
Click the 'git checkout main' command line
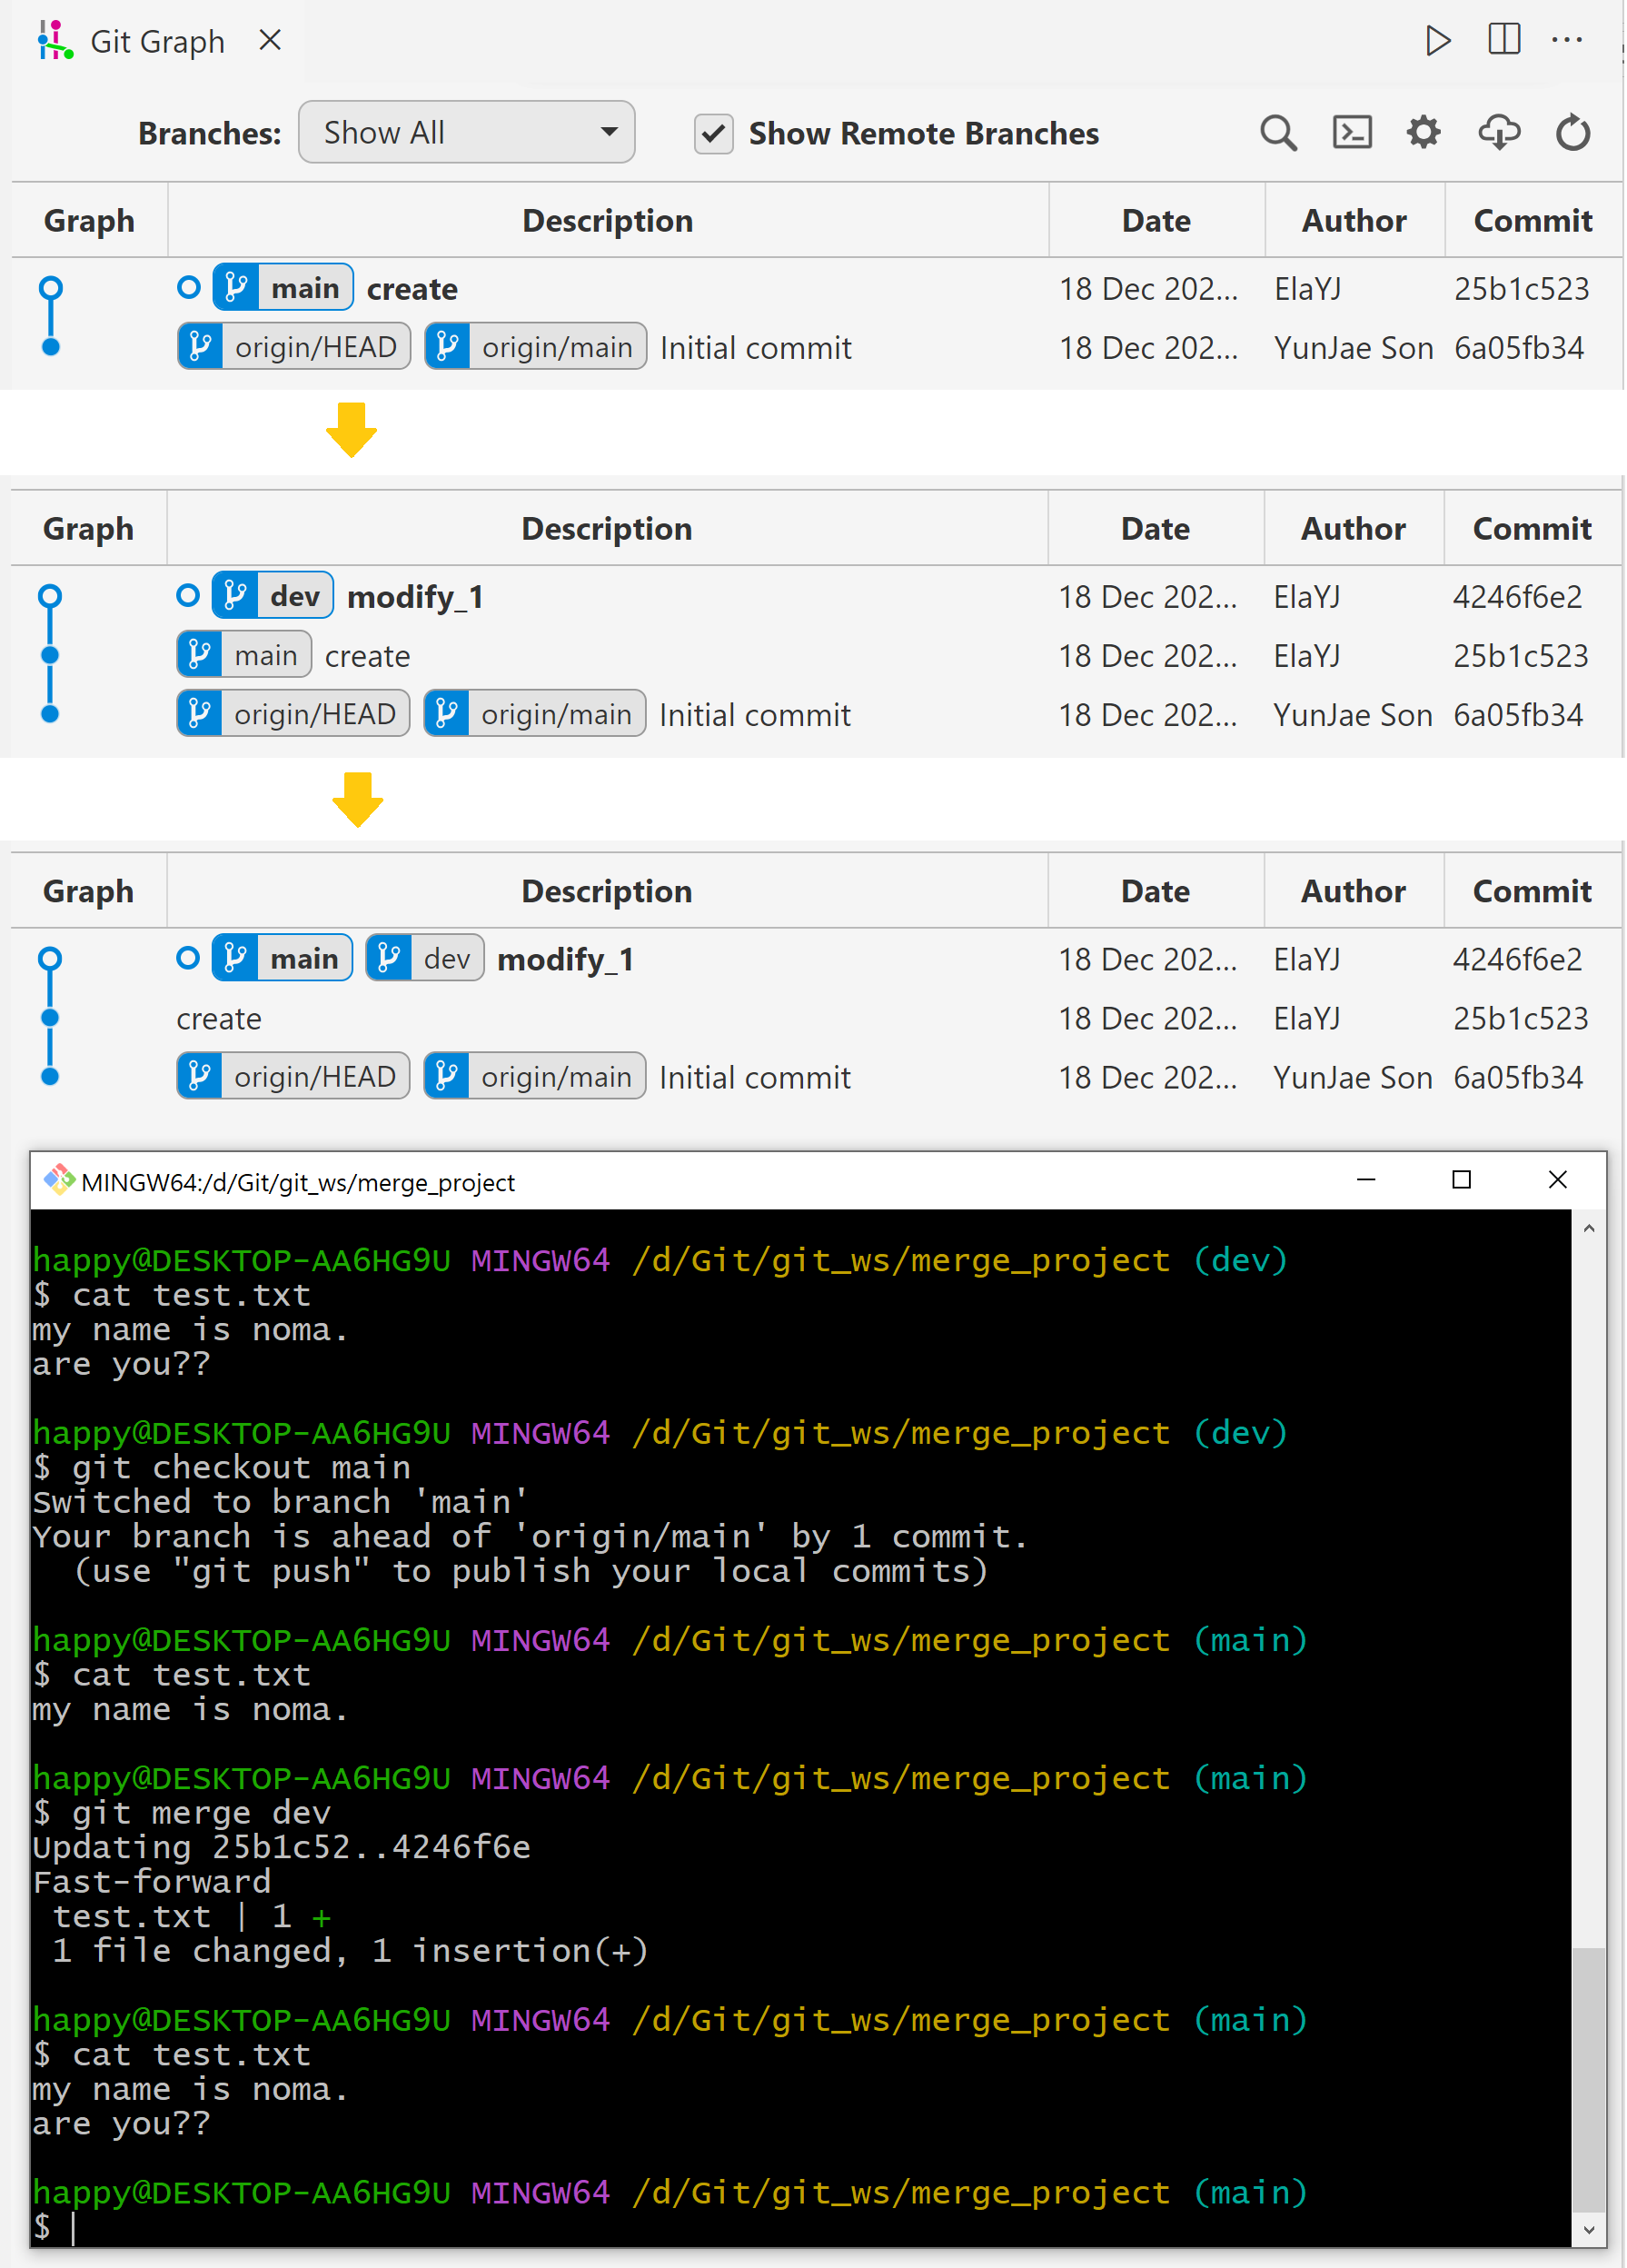pyautogui.click(x=222, y=1467)
